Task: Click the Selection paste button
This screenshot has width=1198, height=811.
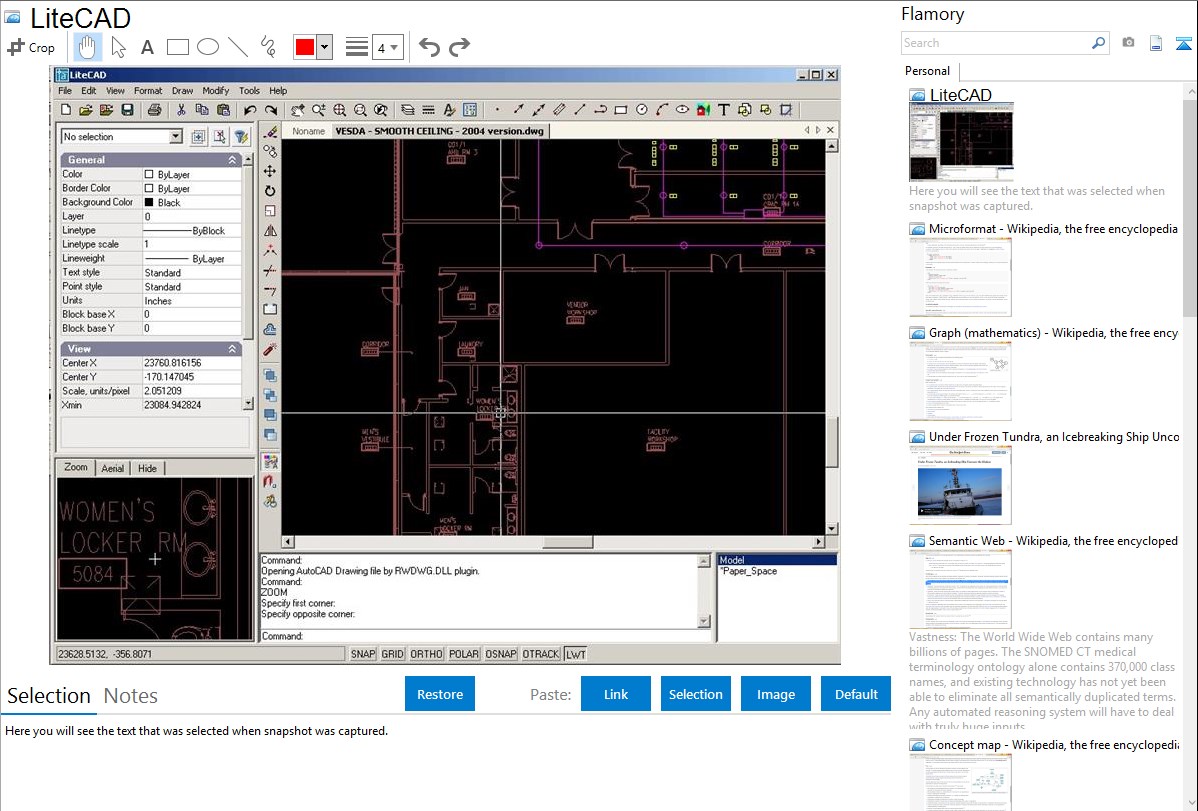Action: [x=695, y=694]
